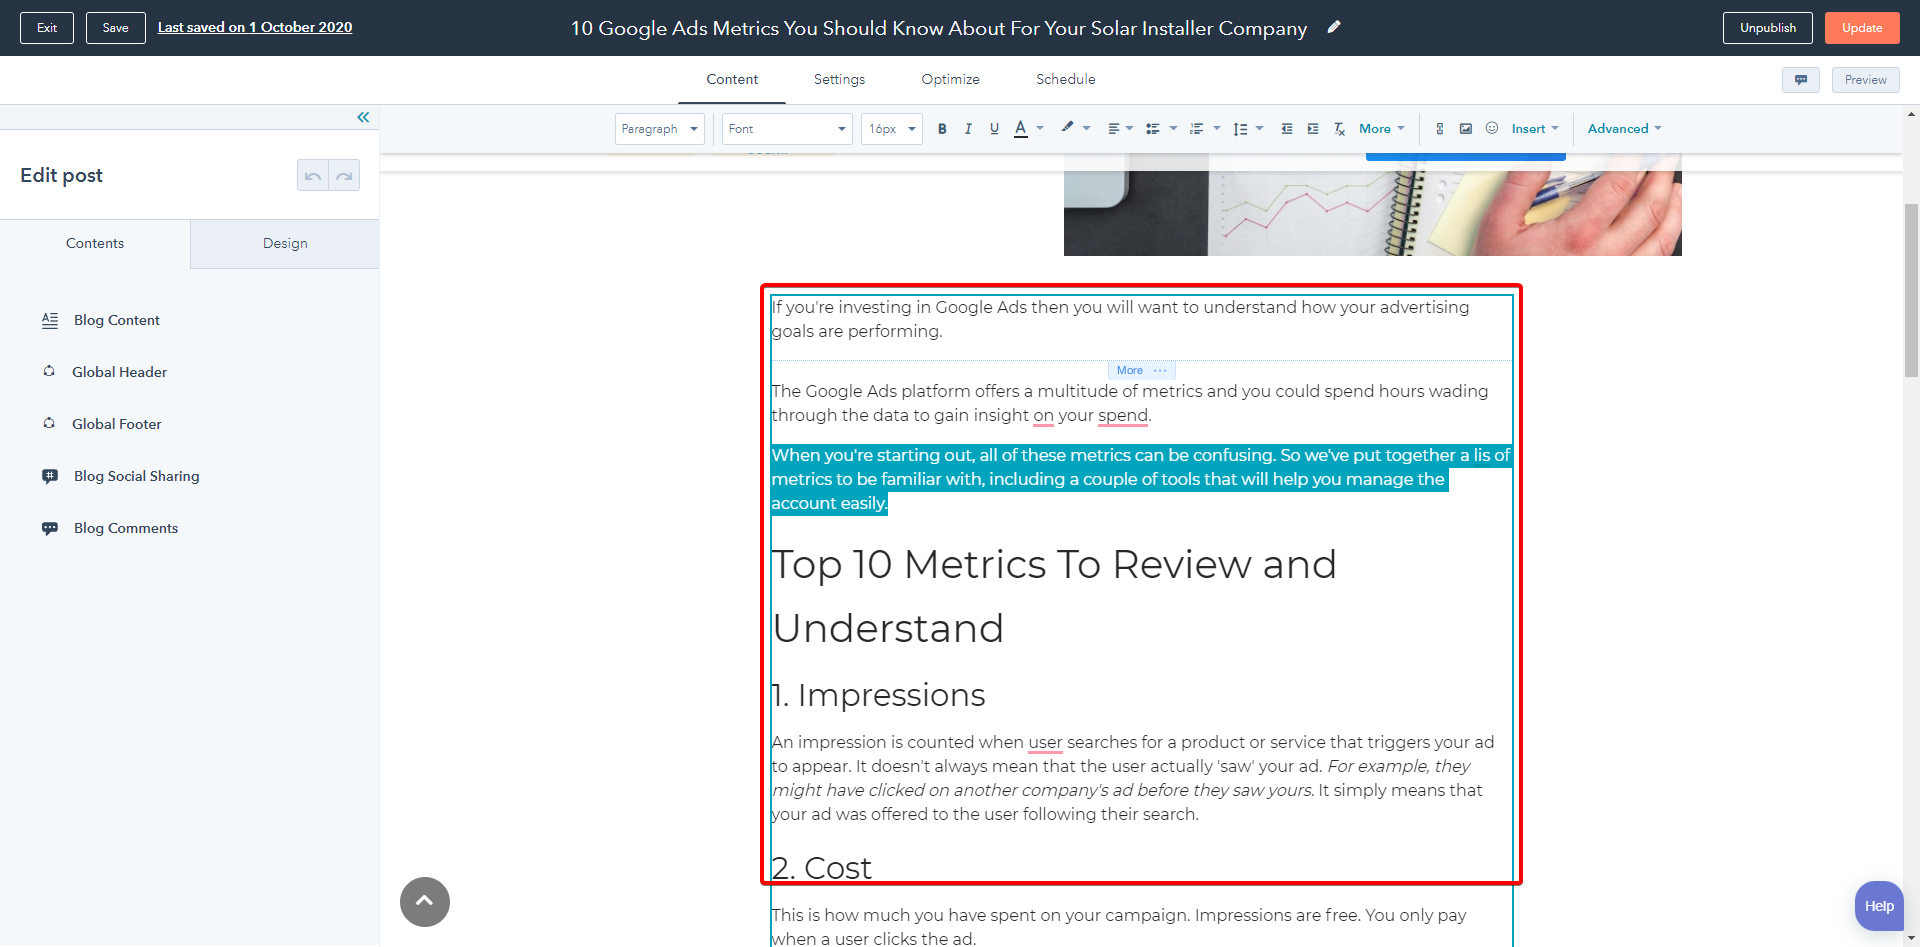Open numbered list style dropdown arrow
Image resolution: width=1920 pixels, height=947 pixels.
coord(1217,128)
